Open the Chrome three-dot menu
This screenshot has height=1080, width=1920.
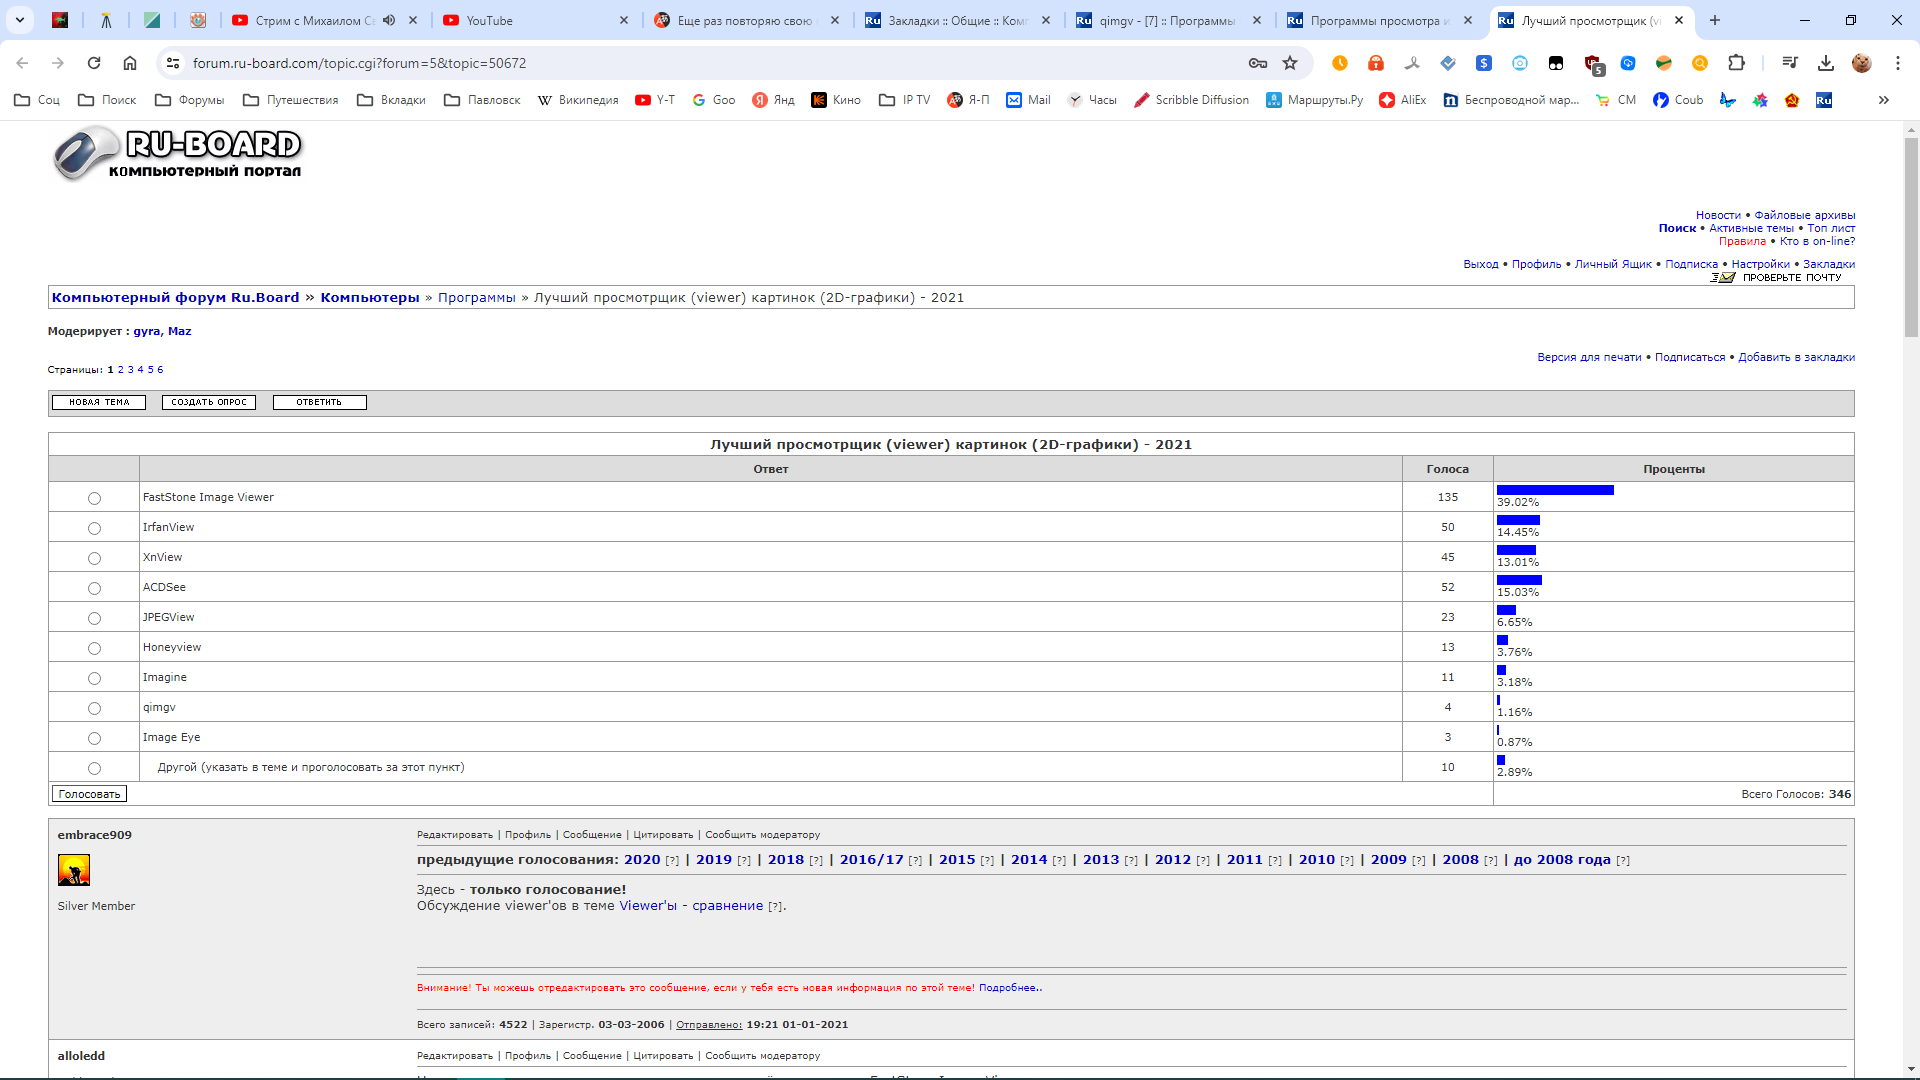(x=1897, y=63)
